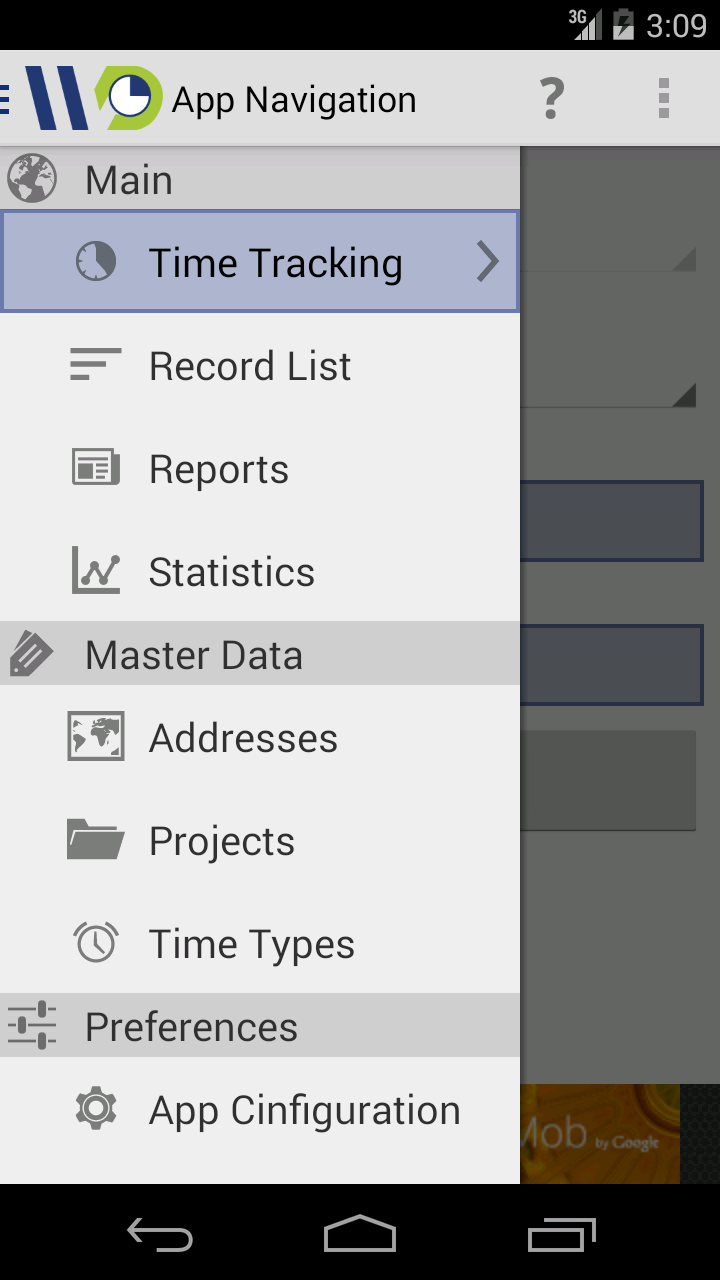
Task: Tap the folder icon for Projects
Action: tap(96, 840)
